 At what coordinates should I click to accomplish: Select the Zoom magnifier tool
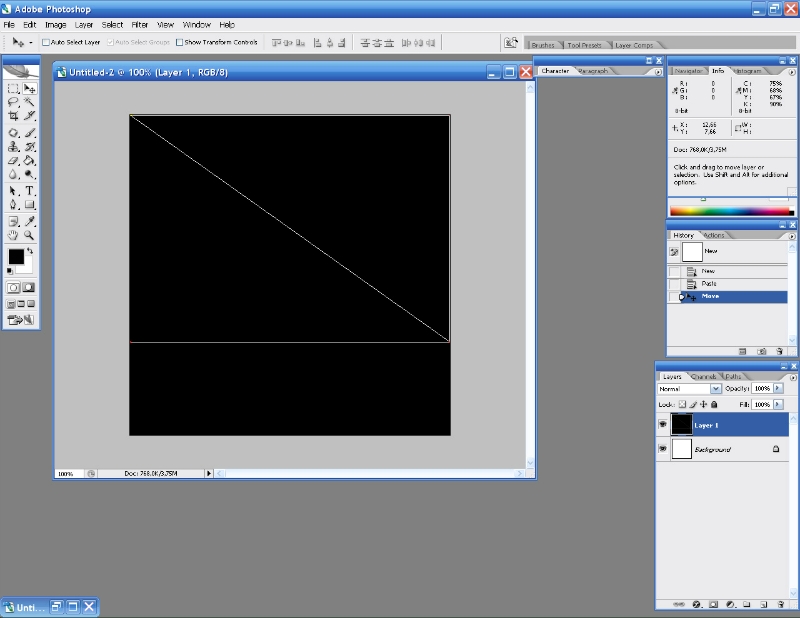[30, 235]
